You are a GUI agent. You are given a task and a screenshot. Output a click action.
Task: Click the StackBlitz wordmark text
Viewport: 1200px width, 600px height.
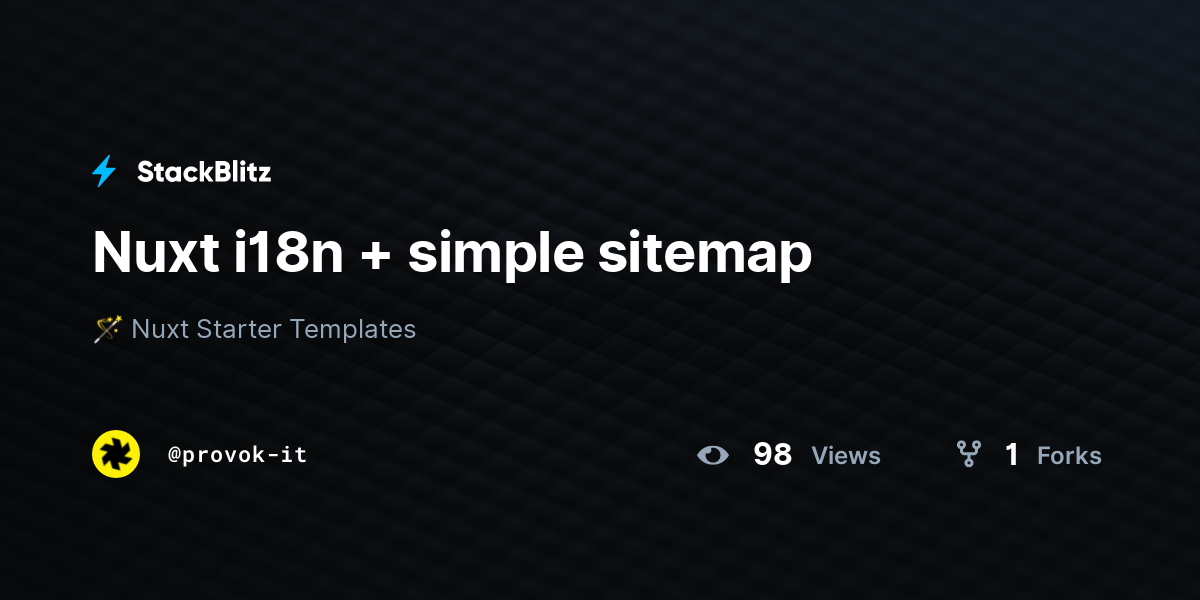coord(204,172)
